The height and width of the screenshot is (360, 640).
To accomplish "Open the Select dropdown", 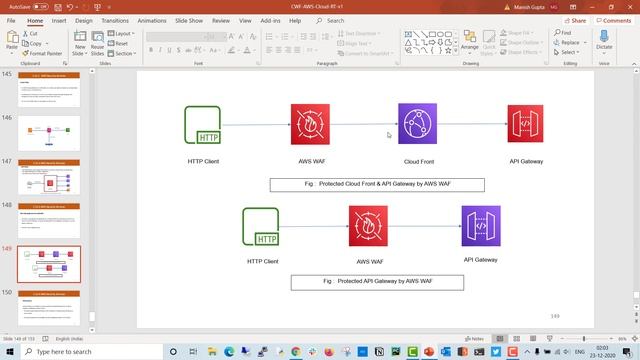I will [x=567, y=52].
